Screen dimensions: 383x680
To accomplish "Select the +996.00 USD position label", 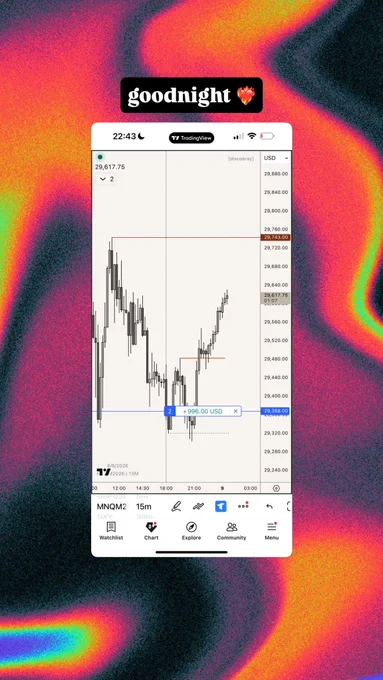I will tap(203, 411).
